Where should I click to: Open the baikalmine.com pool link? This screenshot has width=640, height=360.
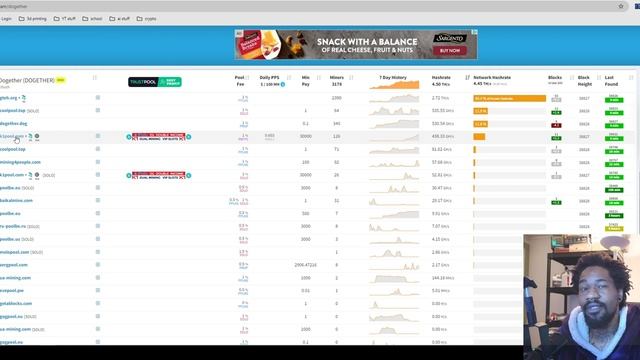click(16, 201)
